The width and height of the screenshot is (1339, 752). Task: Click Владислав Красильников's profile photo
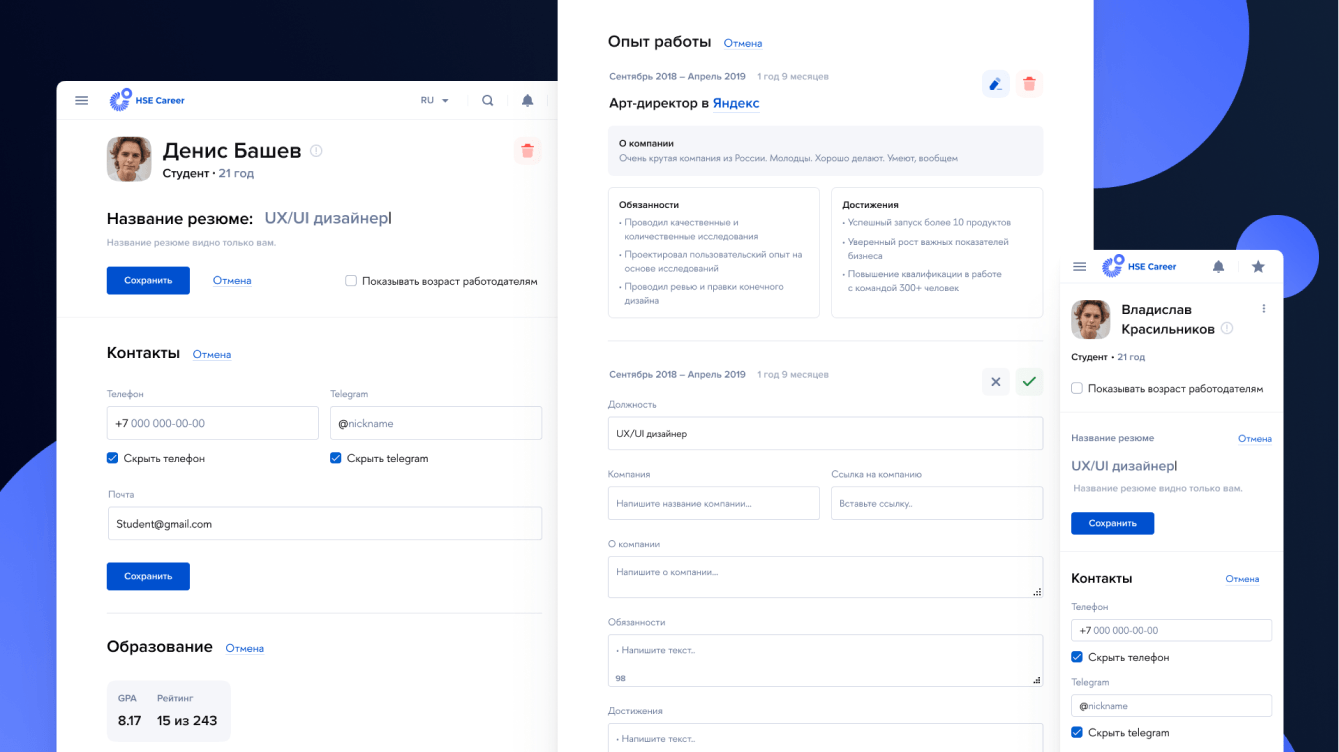click(x=1091, y=319)
